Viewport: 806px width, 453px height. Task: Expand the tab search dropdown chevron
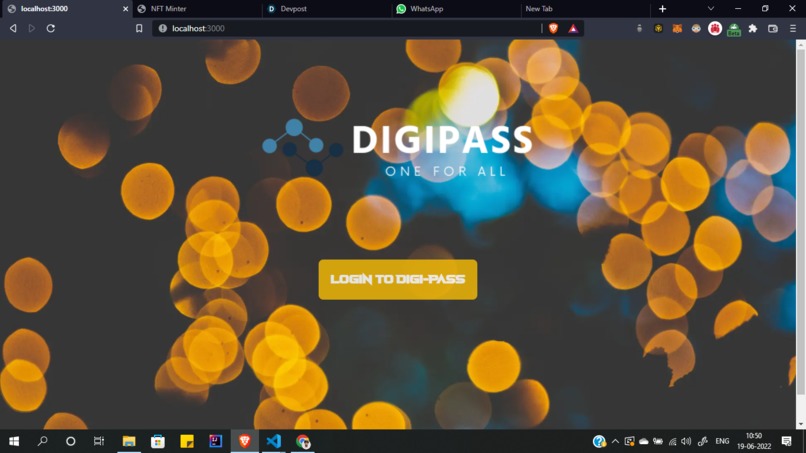[x=710, y=9]
